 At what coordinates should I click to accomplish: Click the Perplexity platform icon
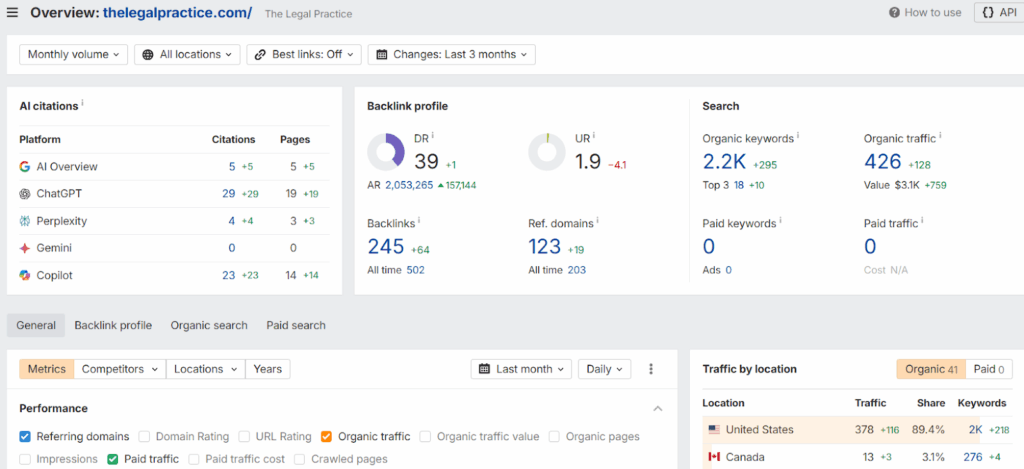(25, 221)
